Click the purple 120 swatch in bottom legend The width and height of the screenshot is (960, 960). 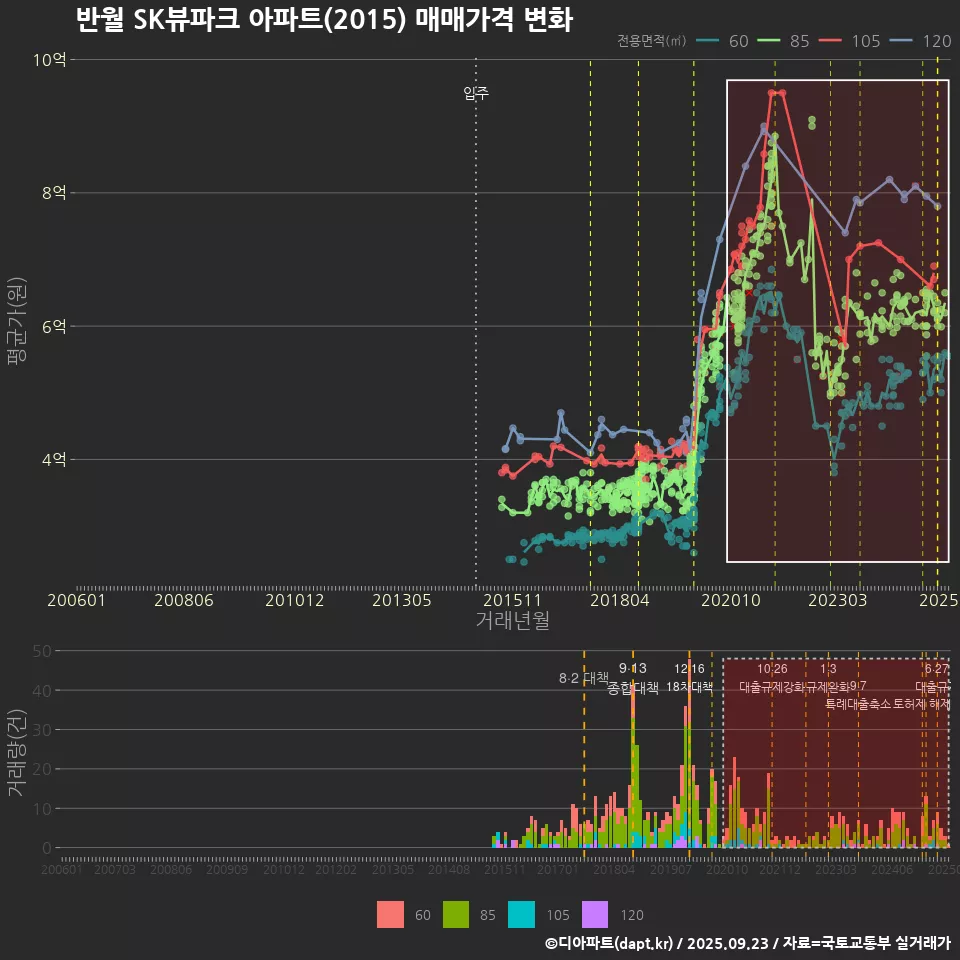click(595, 914)
